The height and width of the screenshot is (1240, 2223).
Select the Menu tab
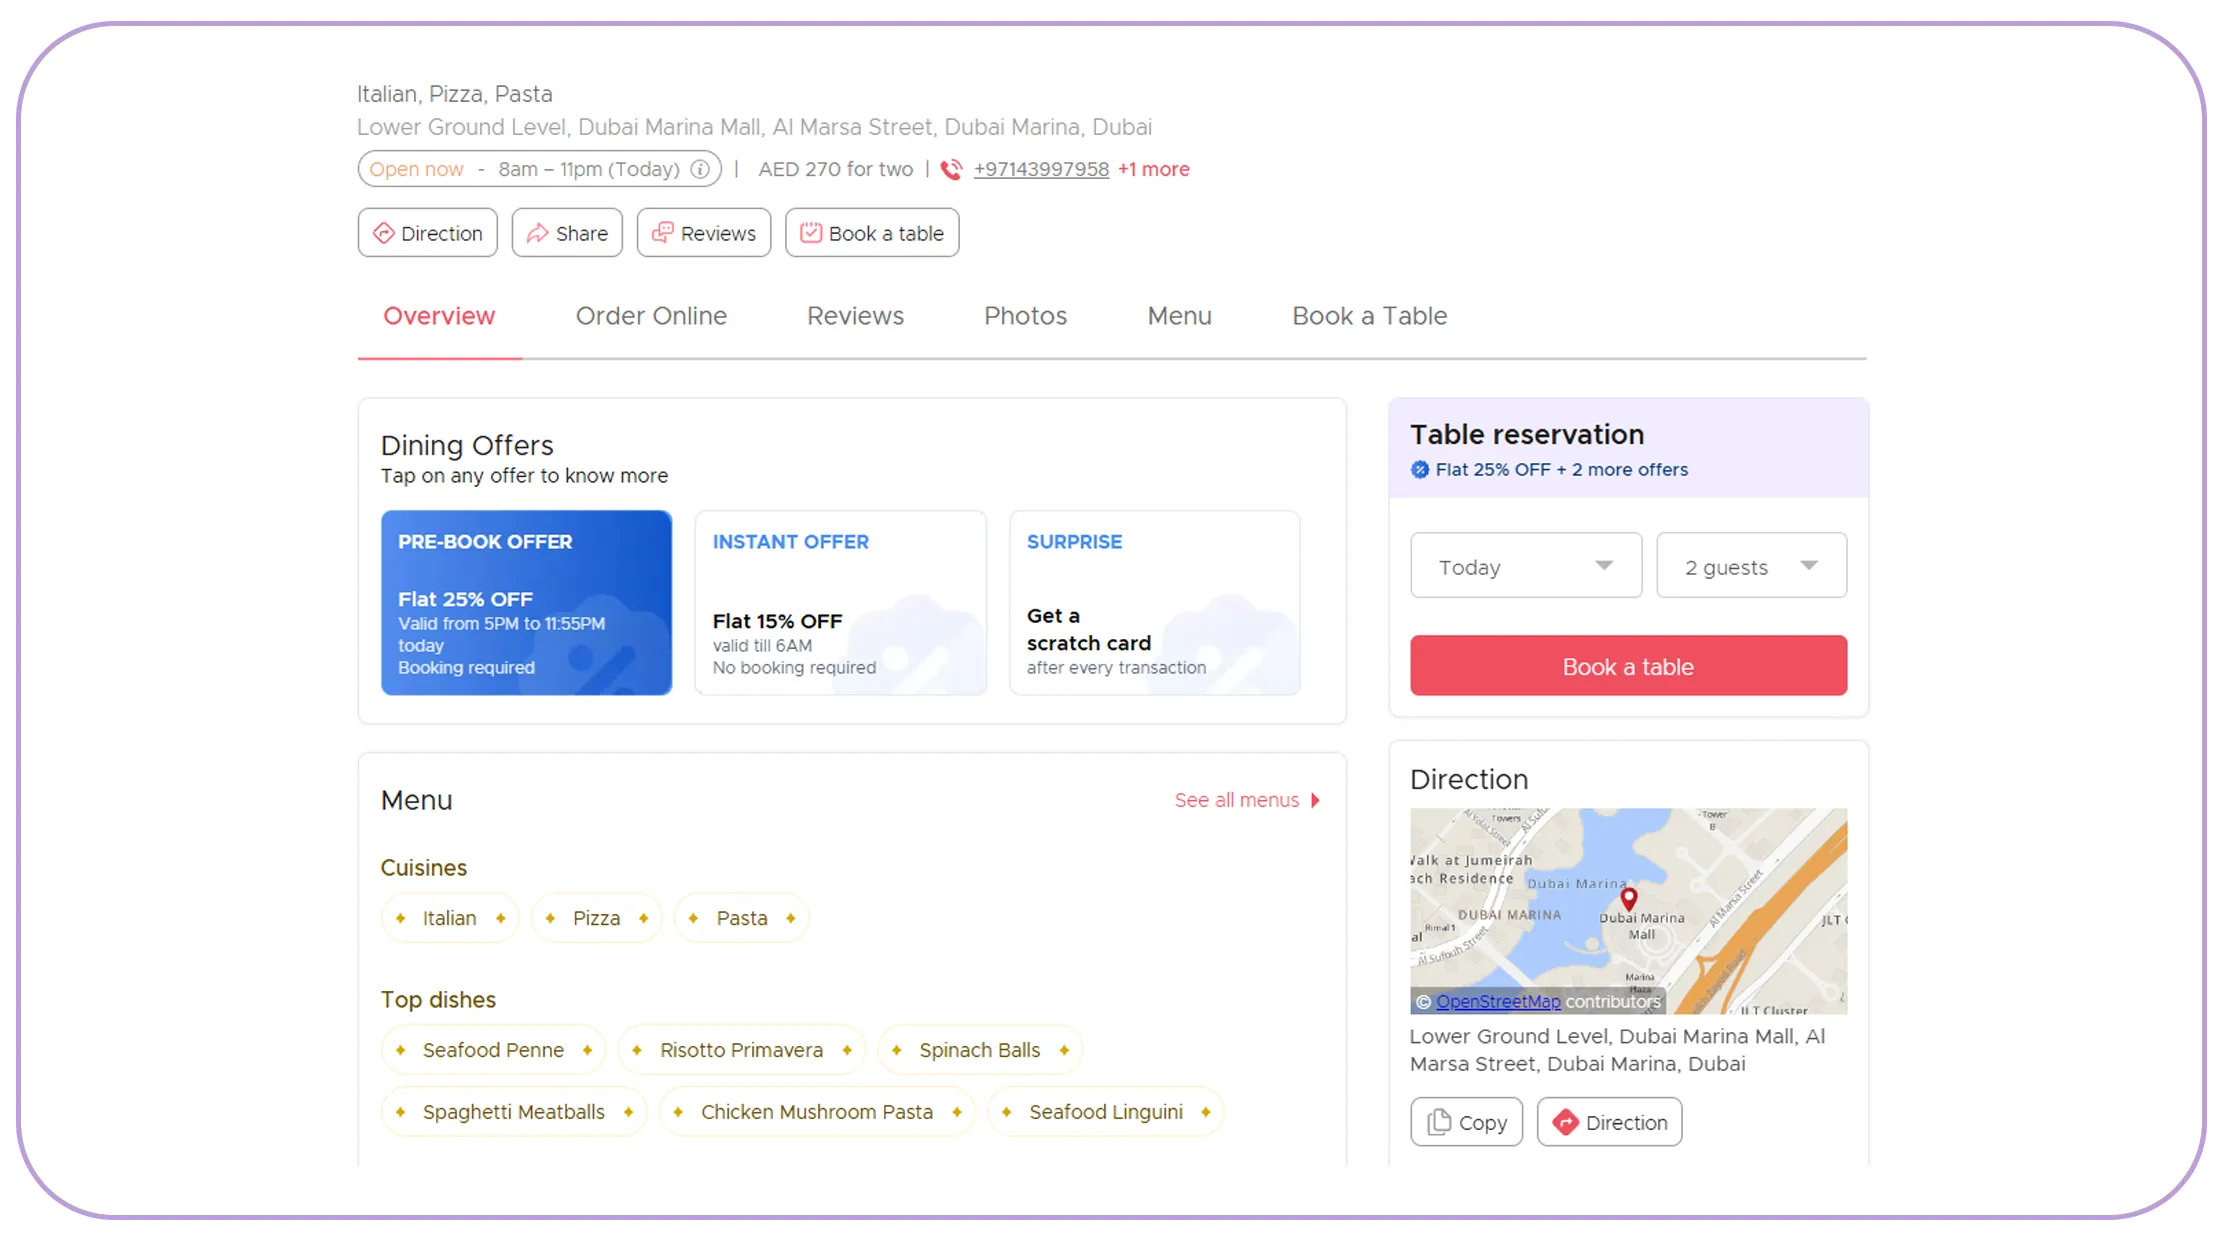point(1179,316)
